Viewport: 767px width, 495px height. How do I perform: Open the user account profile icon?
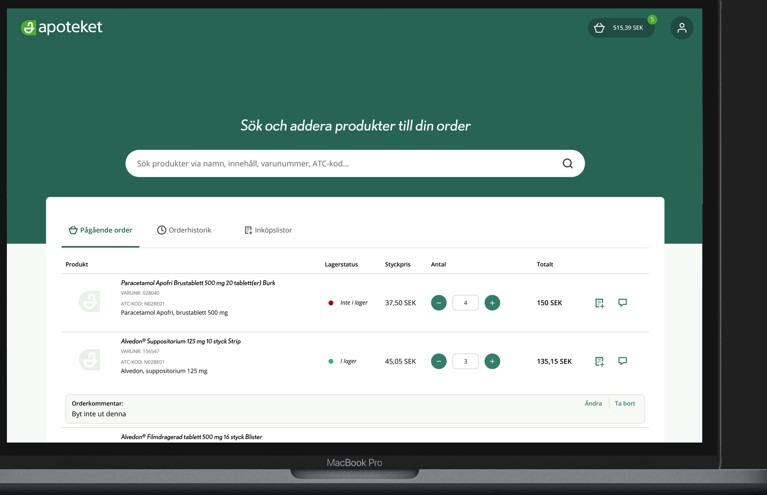pyautogui.click(x=682, y=28)
